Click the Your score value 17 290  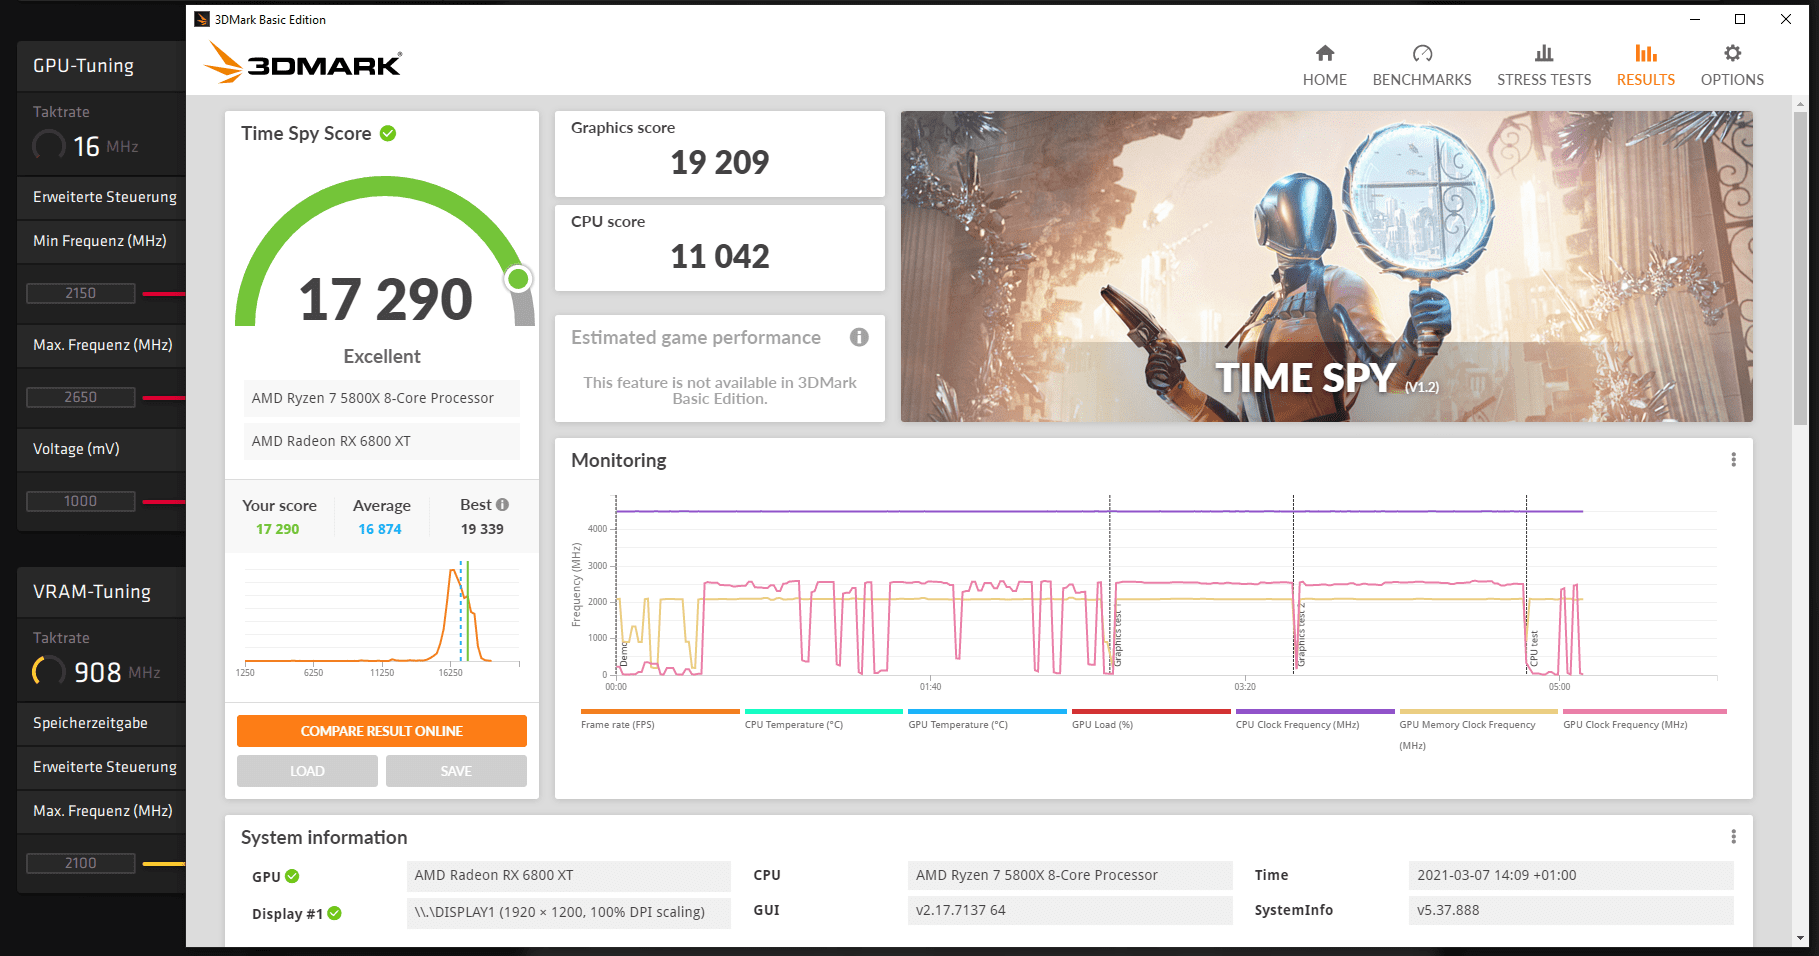(x=278, y=529)
